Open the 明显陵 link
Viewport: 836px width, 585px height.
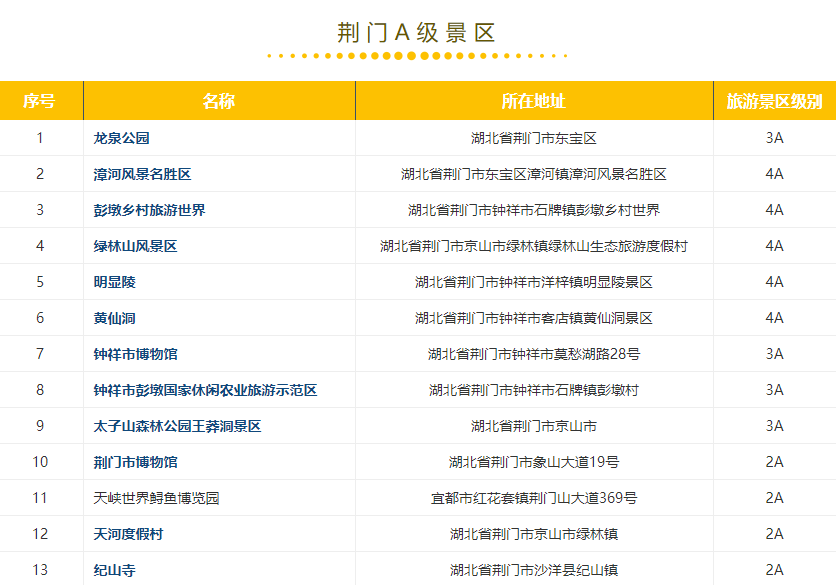[x=114, y=282]
